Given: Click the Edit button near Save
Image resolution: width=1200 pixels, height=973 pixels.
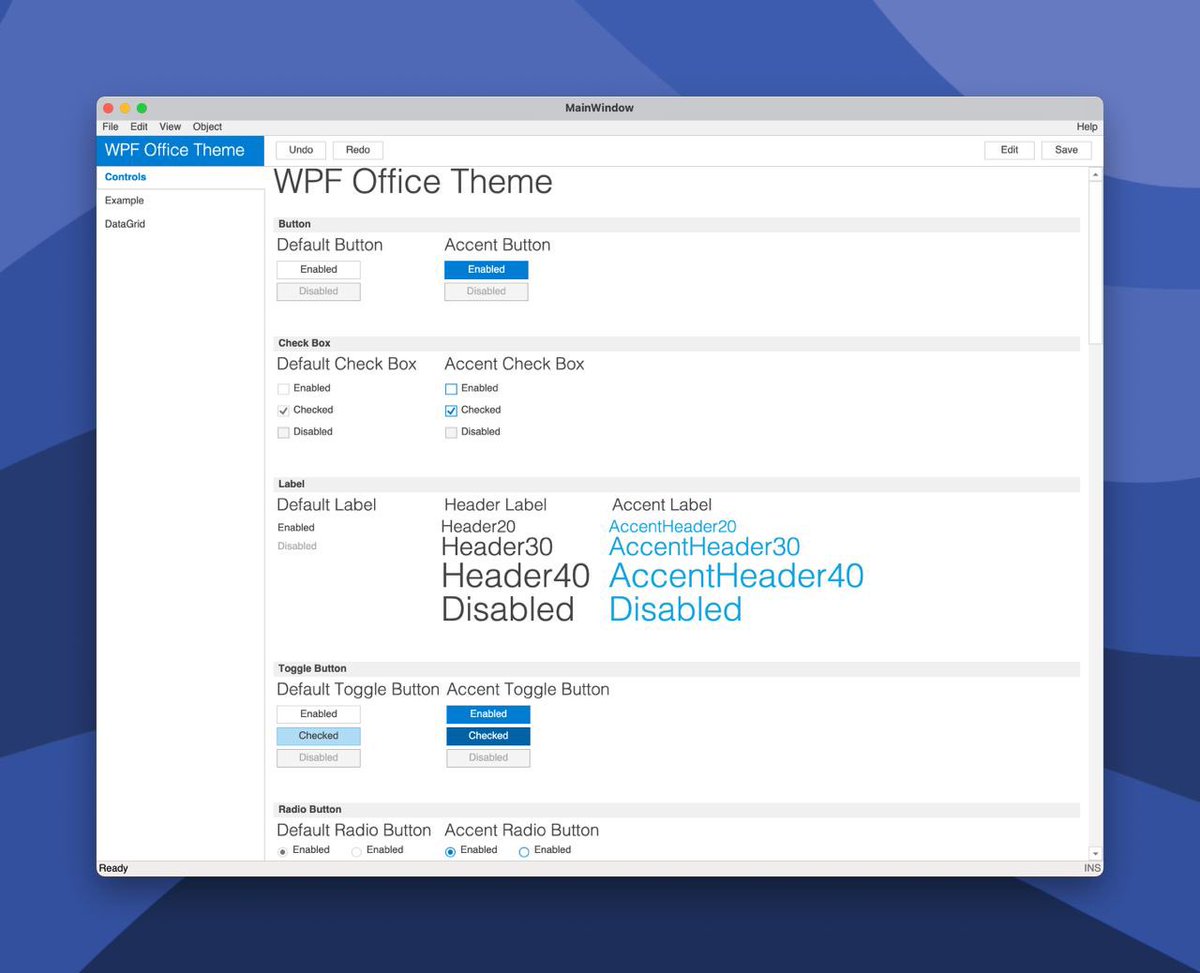Looking at the screenshot, I should (1009, 149).
